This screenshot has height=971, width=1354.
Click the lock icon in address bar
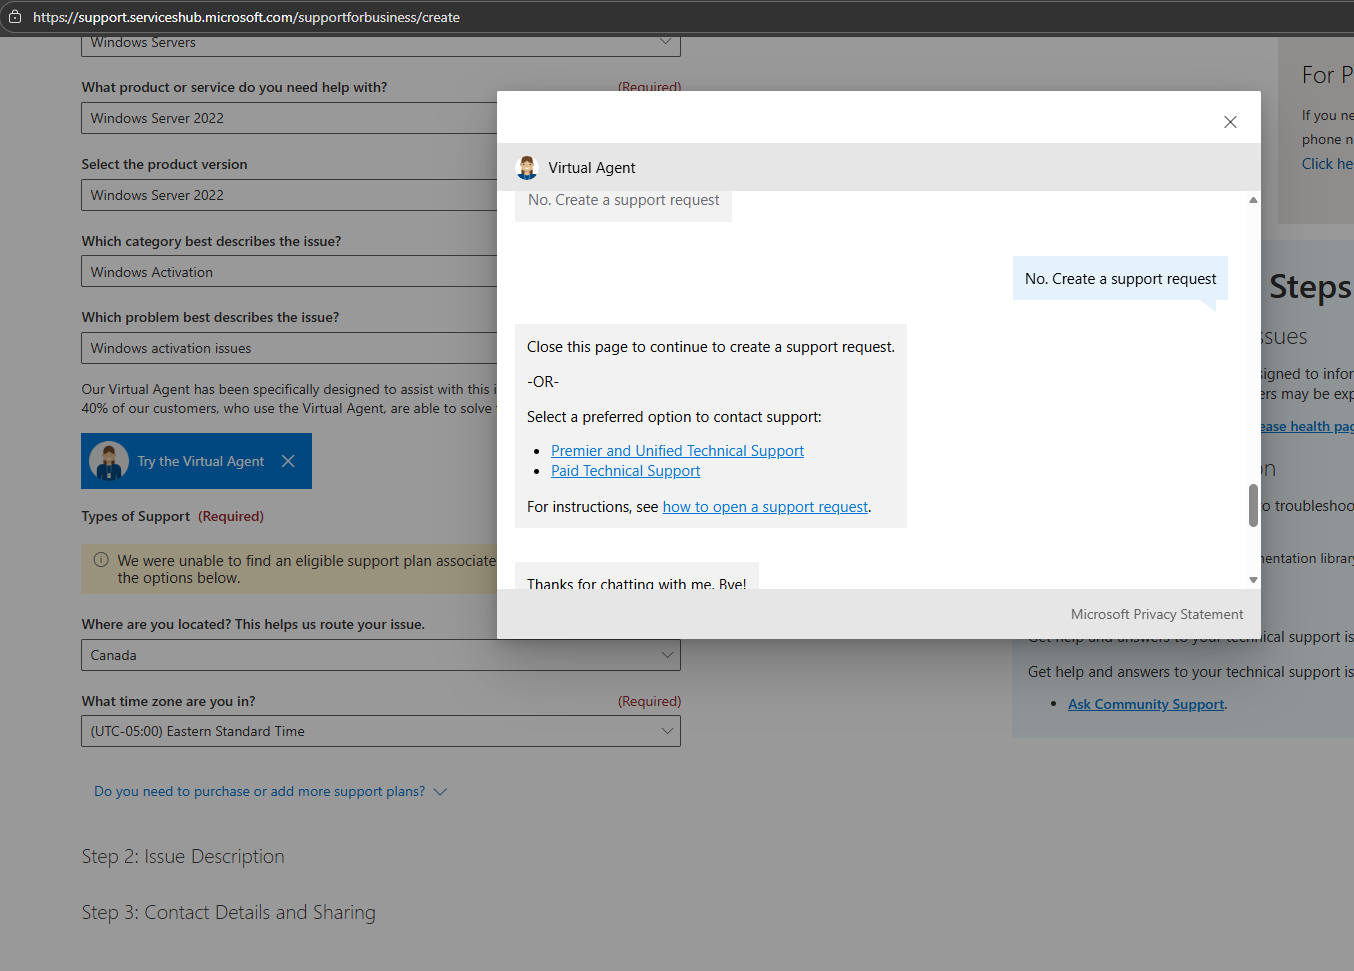tap(15, 17)
